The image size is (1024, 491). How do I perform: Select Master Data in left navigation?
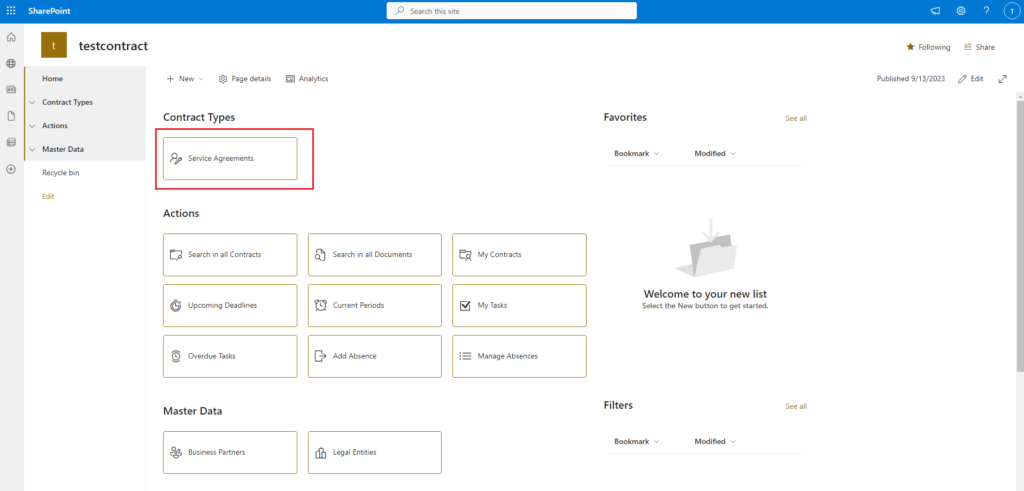63,150
